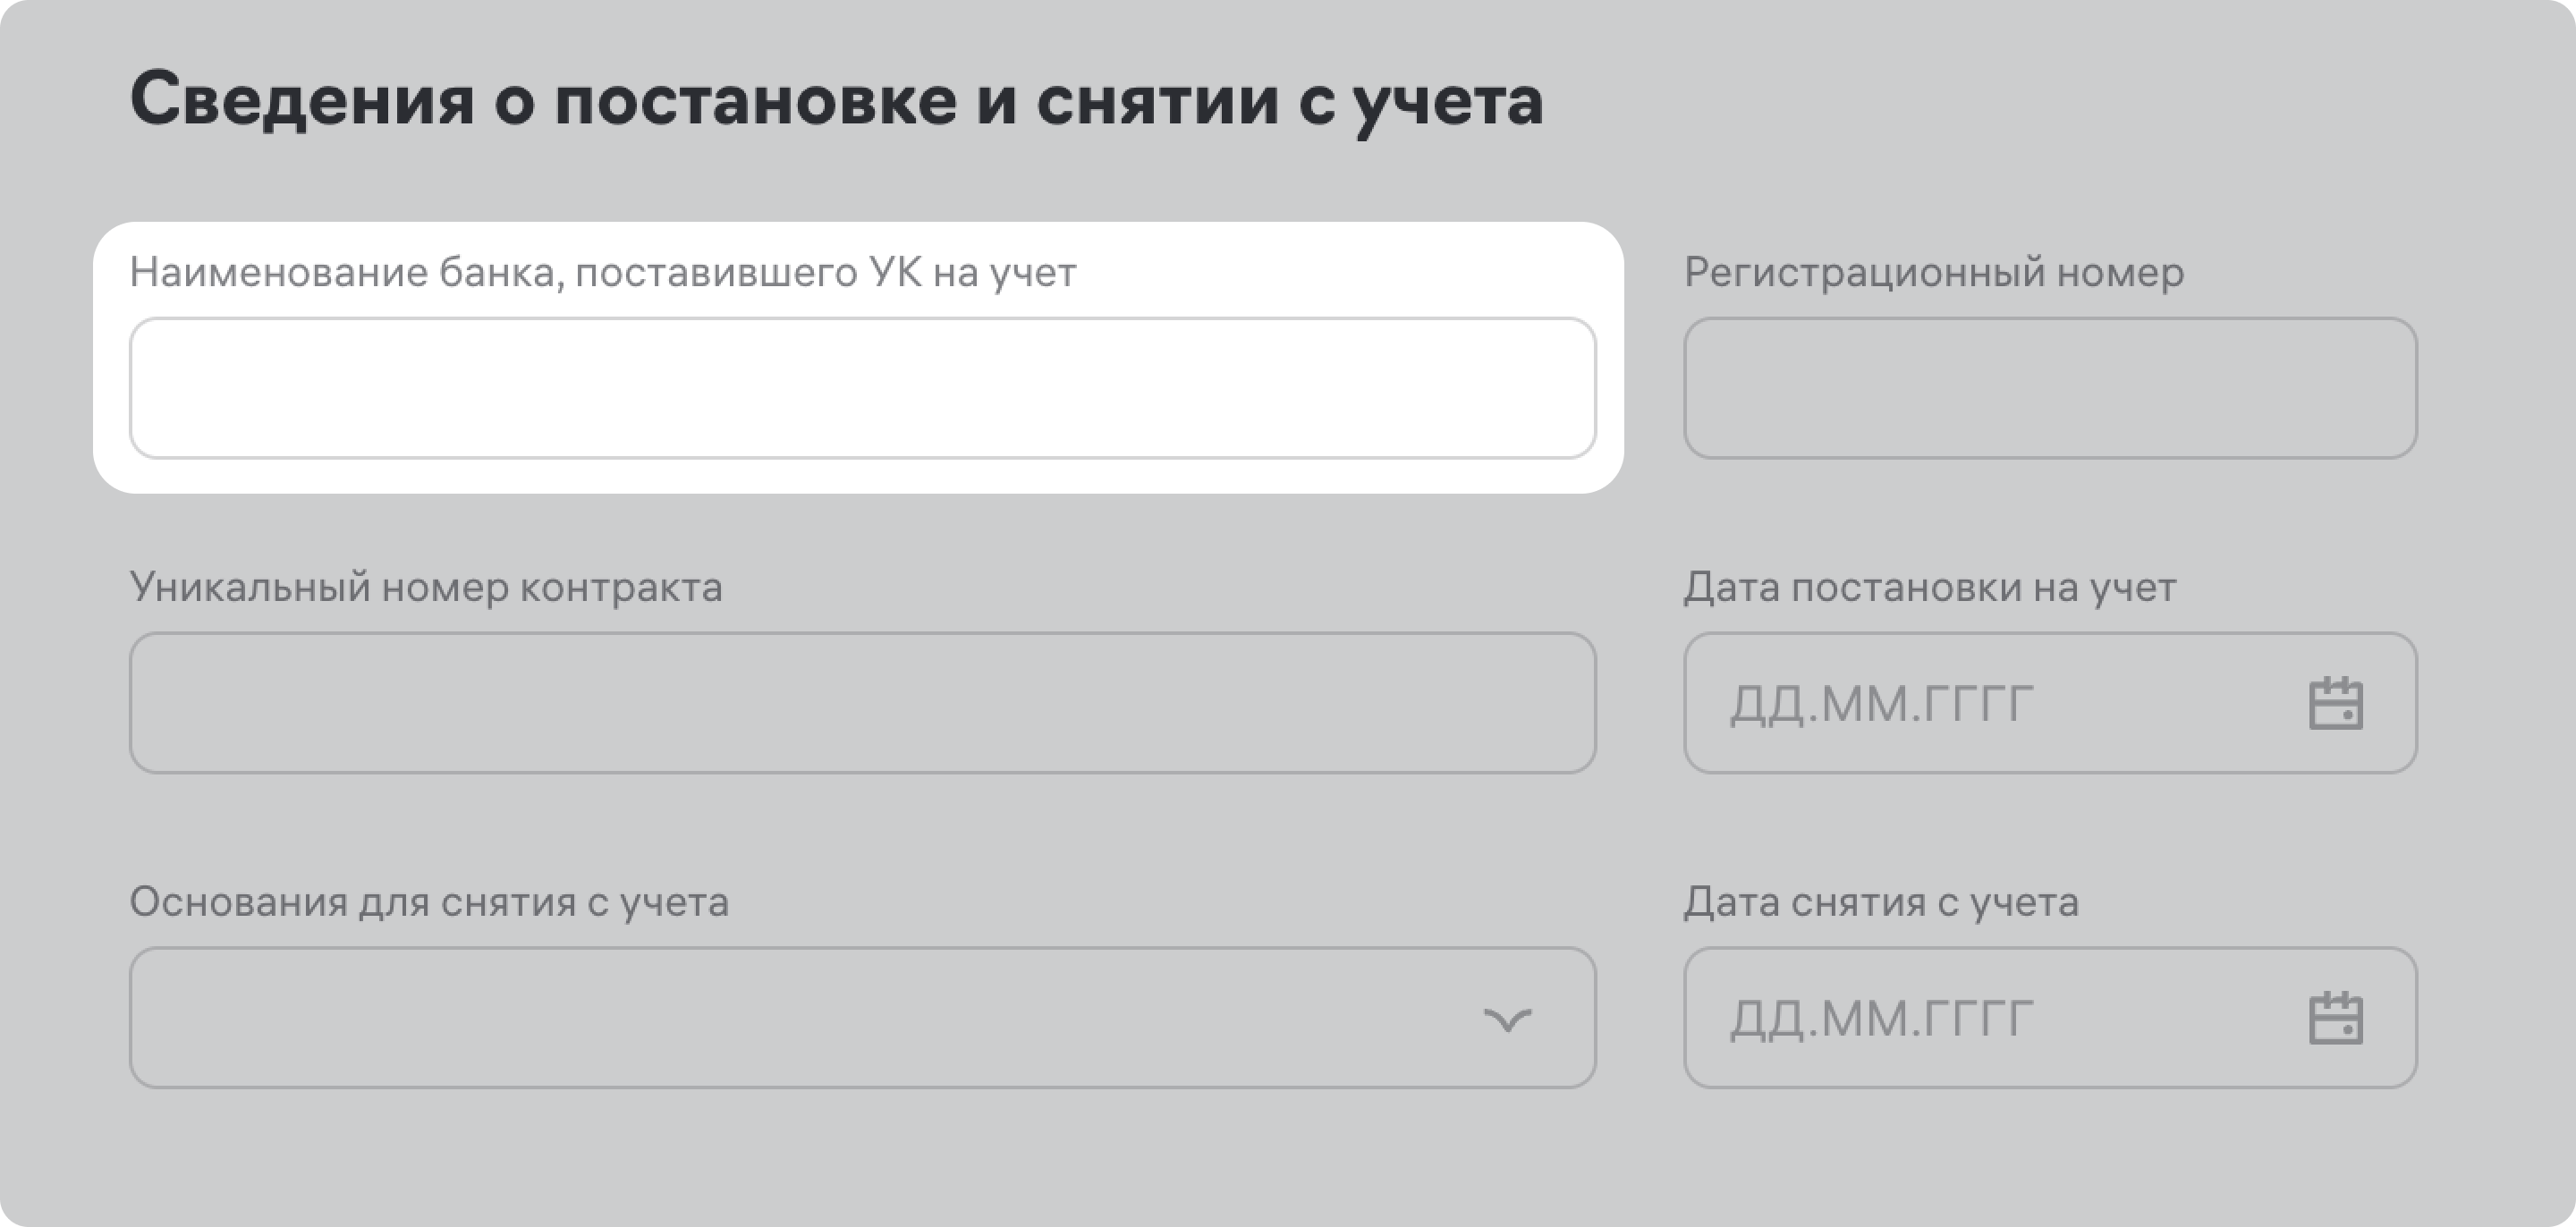Click ДД.ММ.ГГГГ placeholder under Дата постановки
2576x1227 pixels.
pyautogui.click(x=1882, y=704)
